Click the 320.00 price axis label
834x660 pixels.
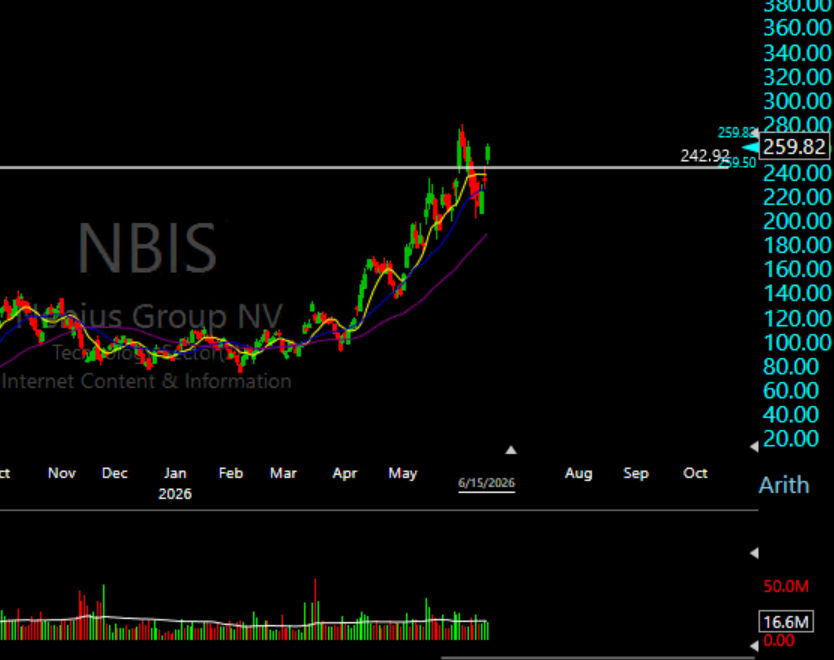coord(797,78)
